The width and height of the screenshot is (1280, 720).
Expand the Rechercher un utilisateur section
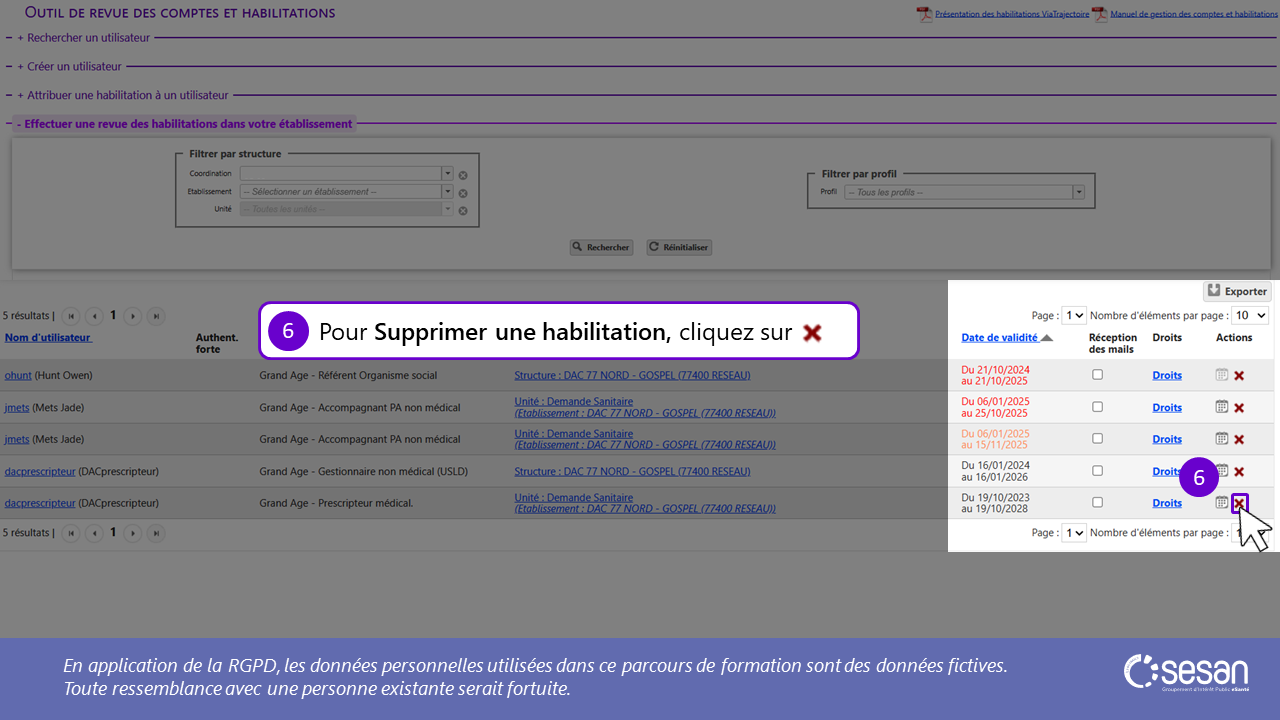(x=83, y=37)
